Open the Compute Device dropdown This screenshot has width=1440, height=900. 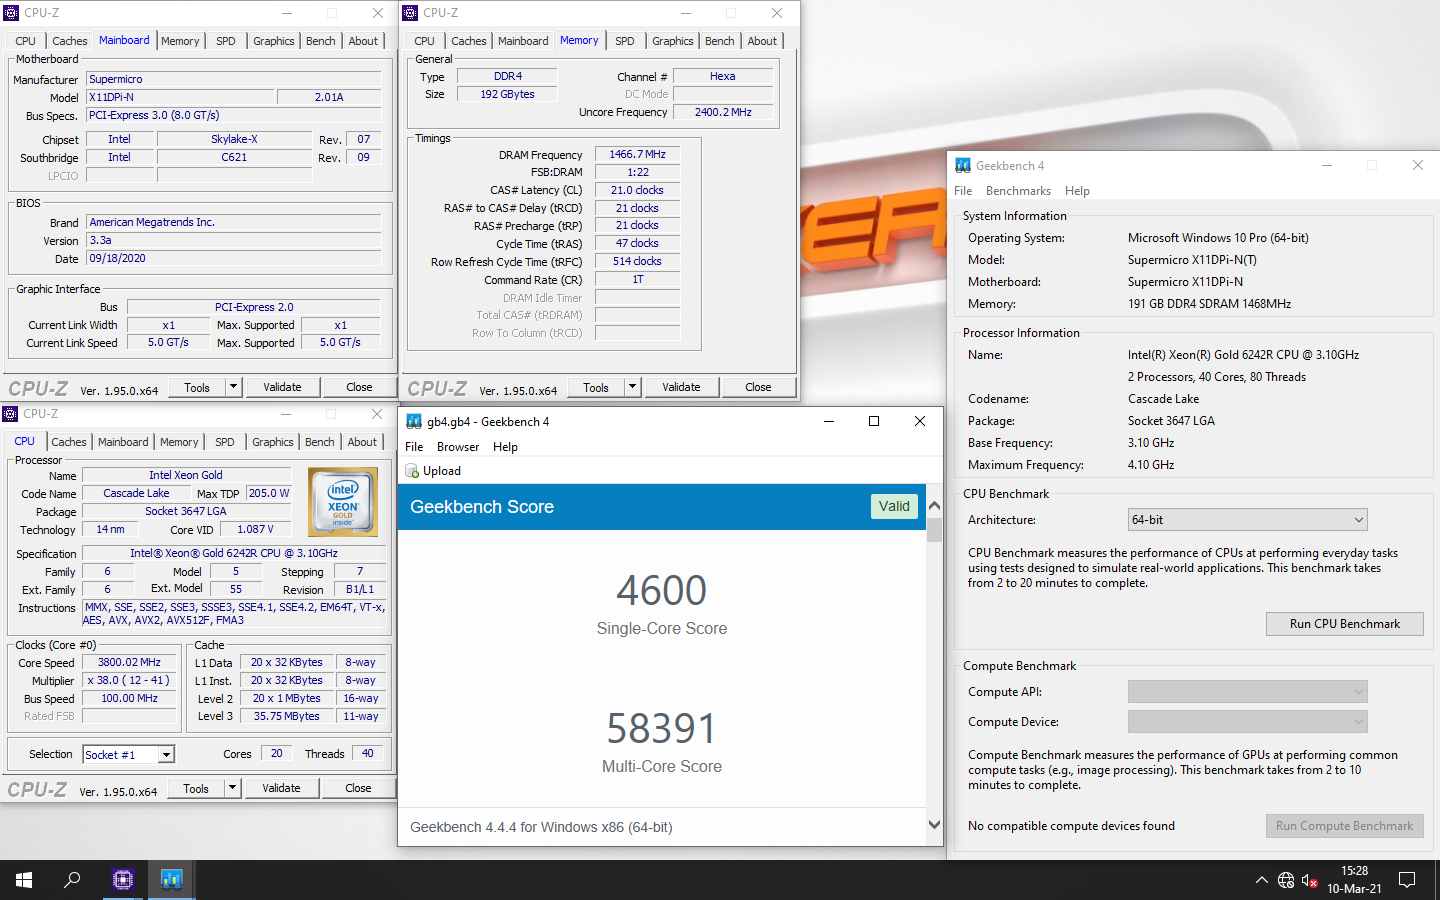(1247, 722)
